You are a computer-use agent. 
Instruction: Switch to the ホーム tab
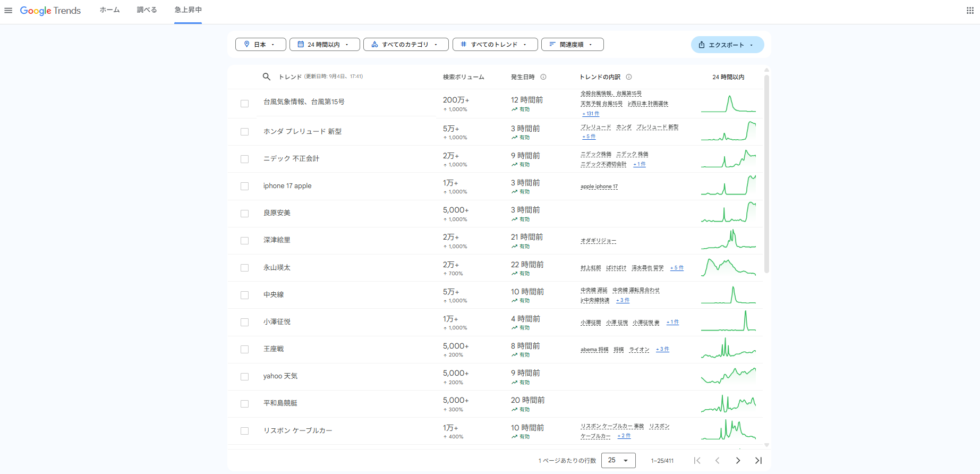(x=109, y=11)
